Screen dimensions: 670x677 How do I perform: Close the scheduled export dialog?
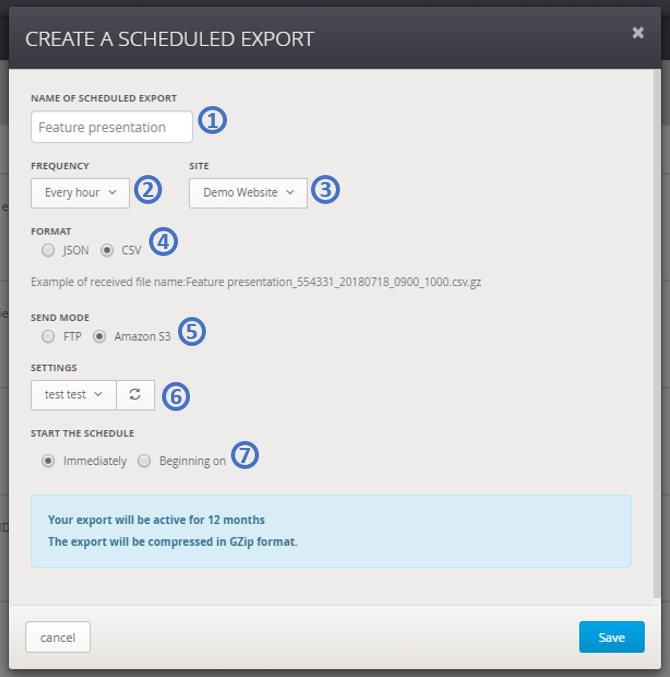(638, 33)
